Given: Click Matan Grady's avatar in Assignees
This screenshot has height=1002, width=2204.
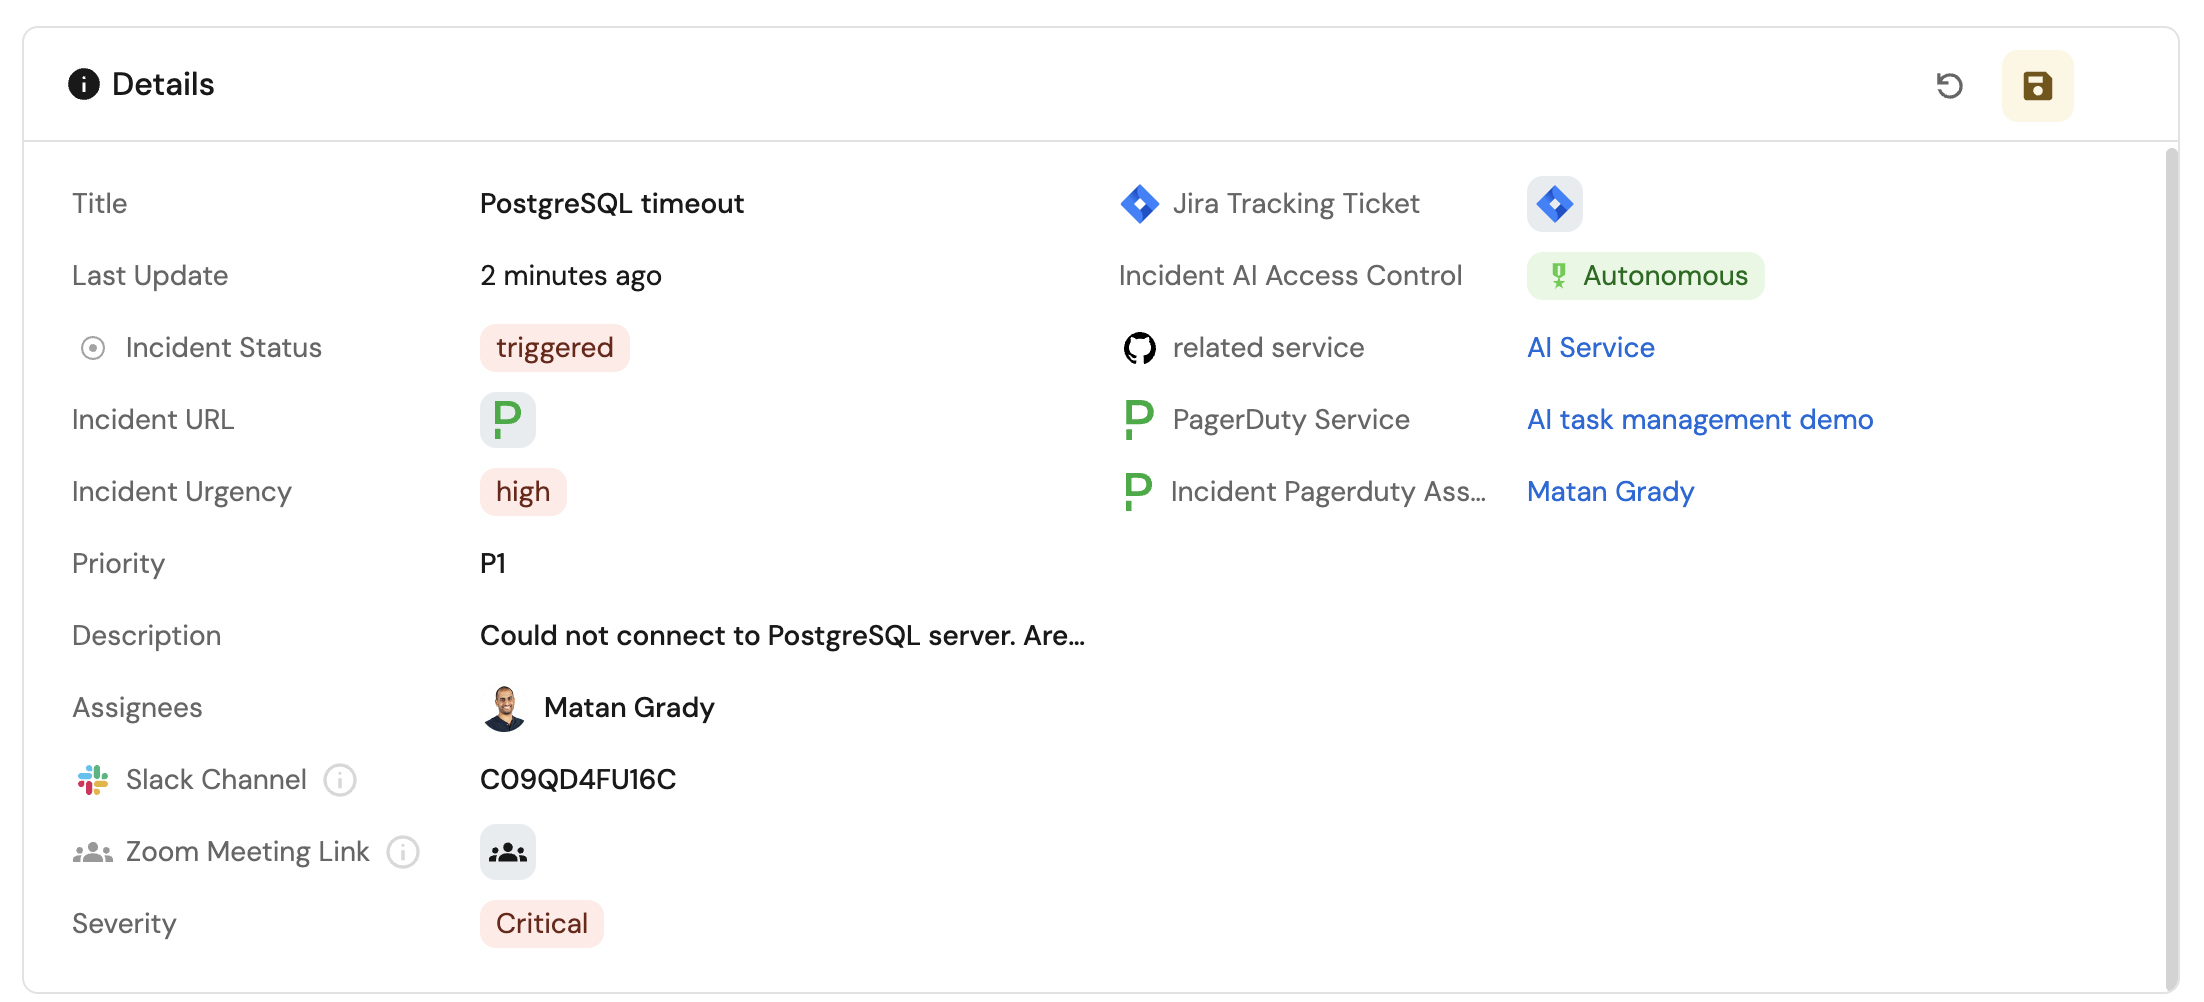Looking at the screenshot, I should point(505,708).
